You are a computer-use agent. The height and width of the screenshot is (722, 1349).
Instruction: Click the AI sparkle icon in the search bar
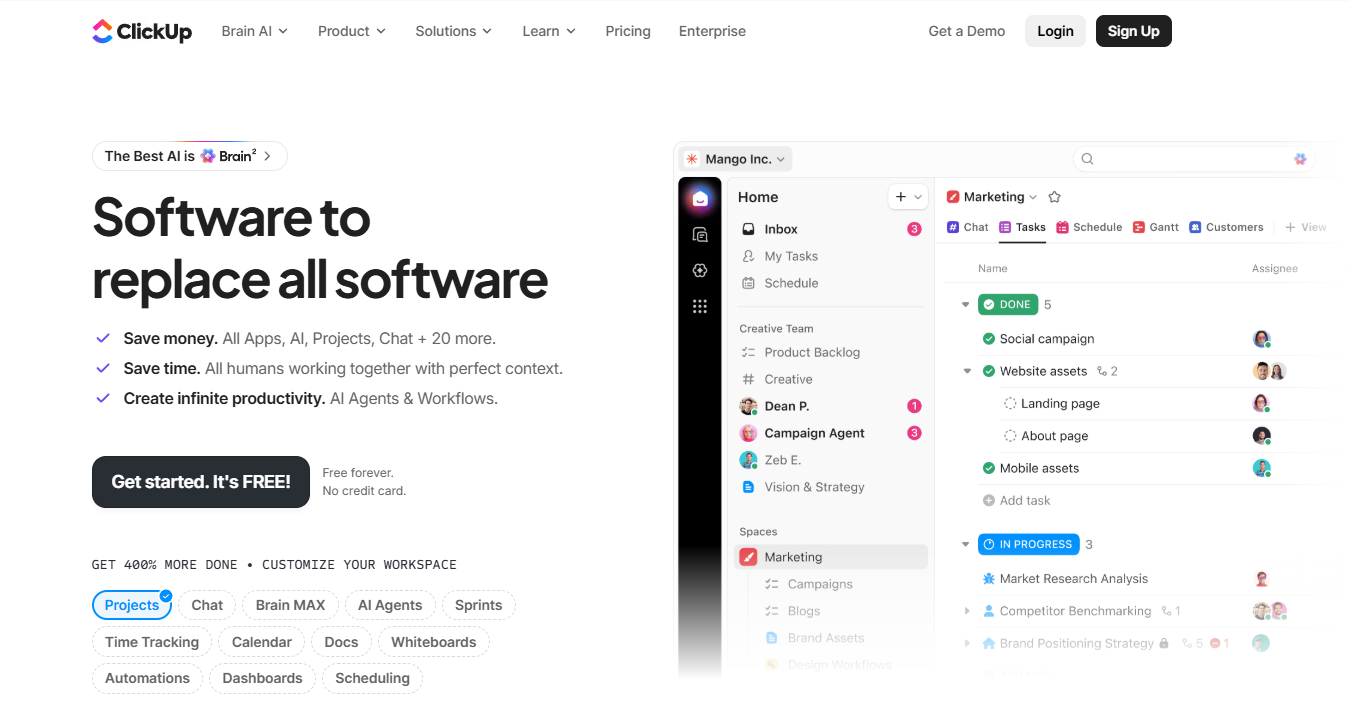click(x=1300, y=159)
